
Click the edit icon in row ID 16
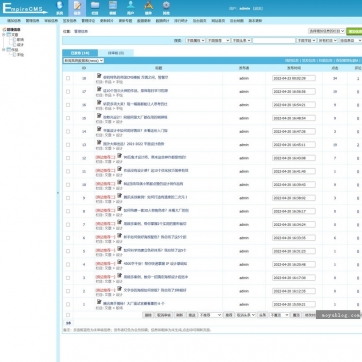coord(99,102)
